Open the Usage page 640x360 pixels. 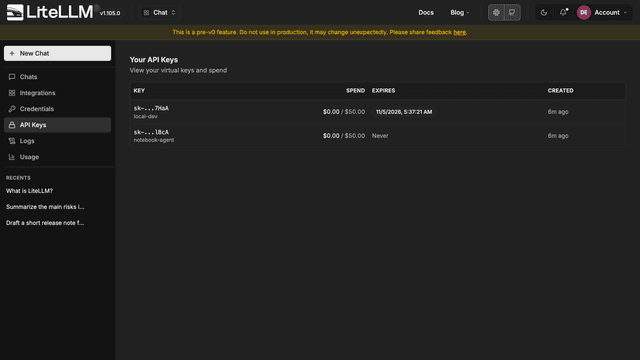point(58,157)
